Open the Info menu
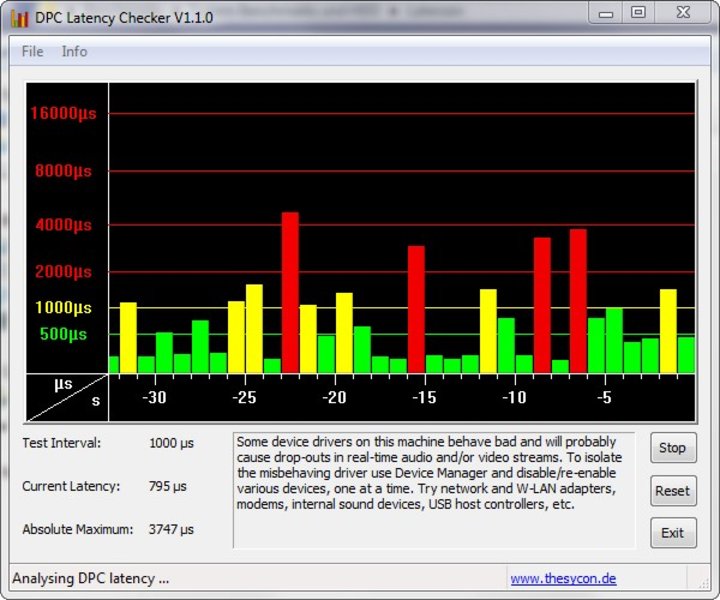 (x=74, y=51)
